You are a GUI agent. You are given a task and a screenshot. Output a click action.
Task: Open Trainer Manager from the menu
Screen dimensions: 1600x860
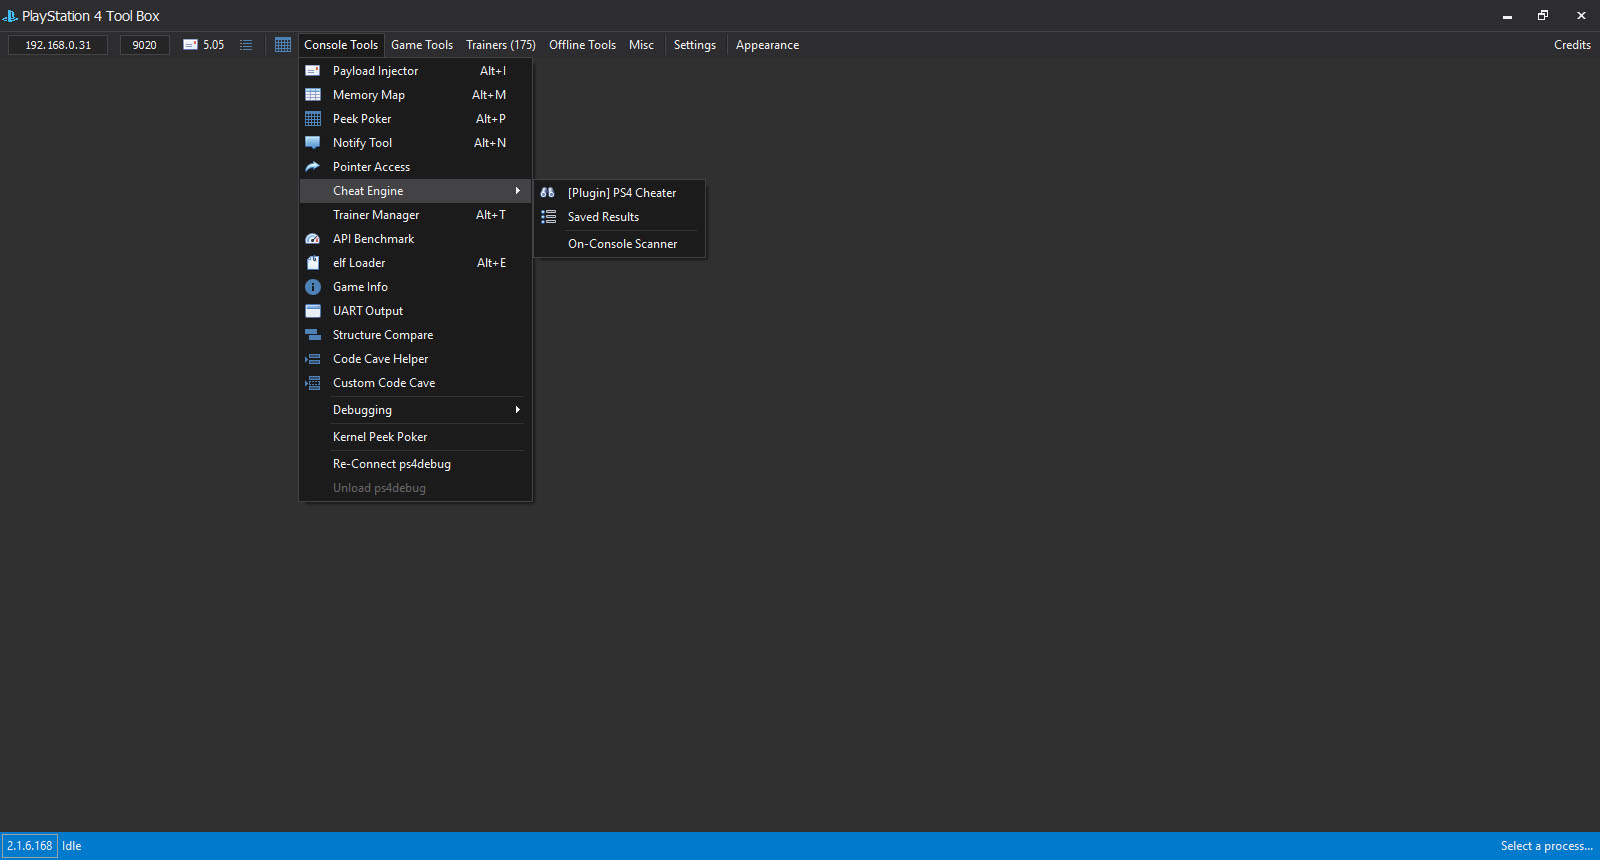click(x=415, y=215)
